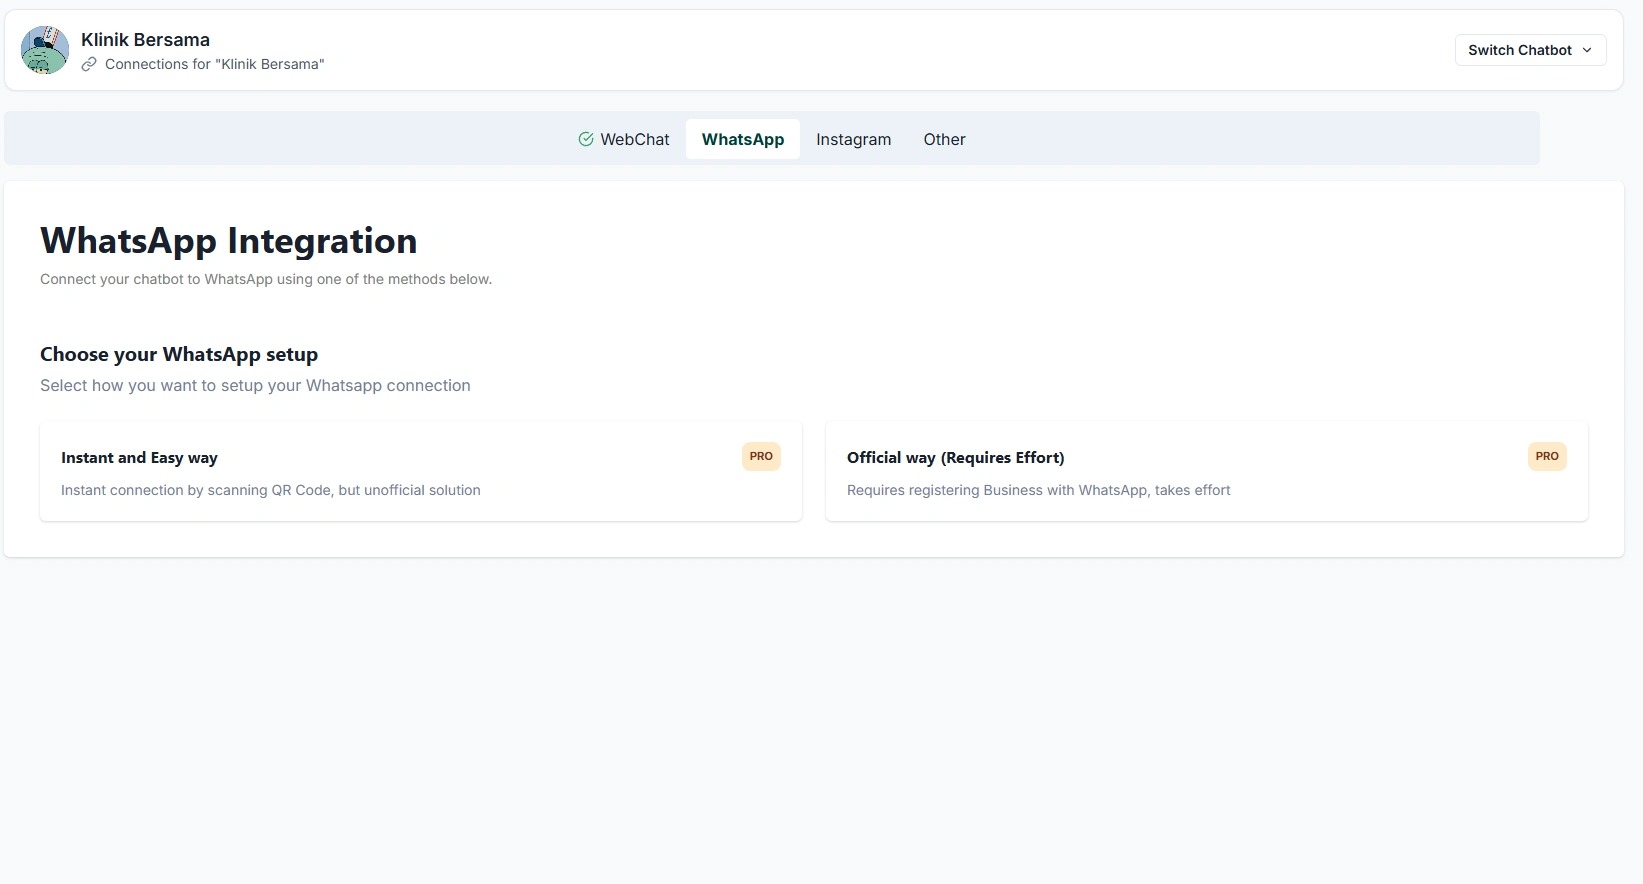Choose Official way (Requires Effort) option
Viewport: 1643px width, 884px height.
[1206, 471]
